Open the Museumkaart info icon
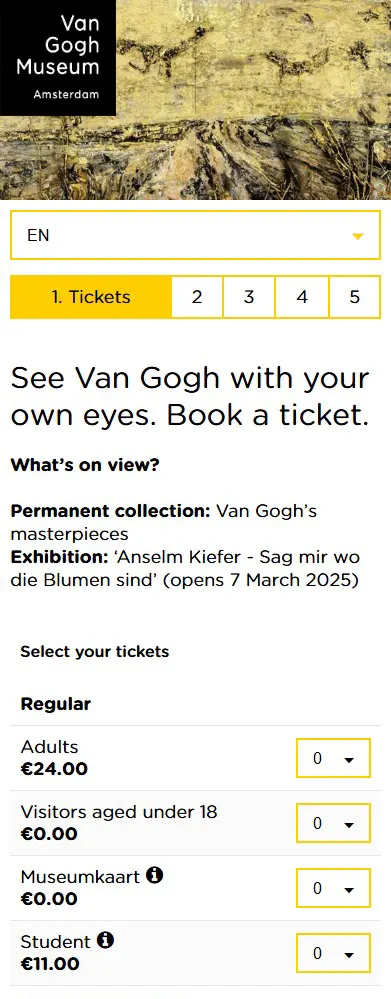391x999 pixels. [x=155, y=876]
